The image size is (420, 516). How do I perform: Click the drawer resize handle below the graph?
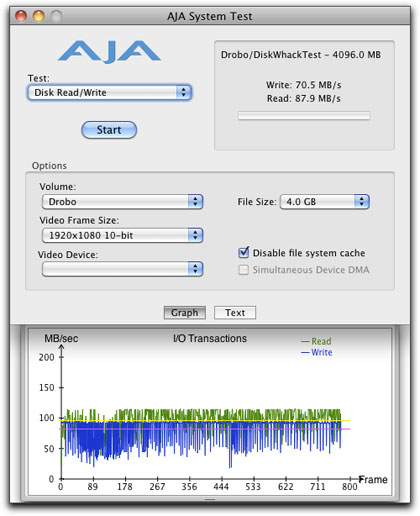(x=210, y=499)
